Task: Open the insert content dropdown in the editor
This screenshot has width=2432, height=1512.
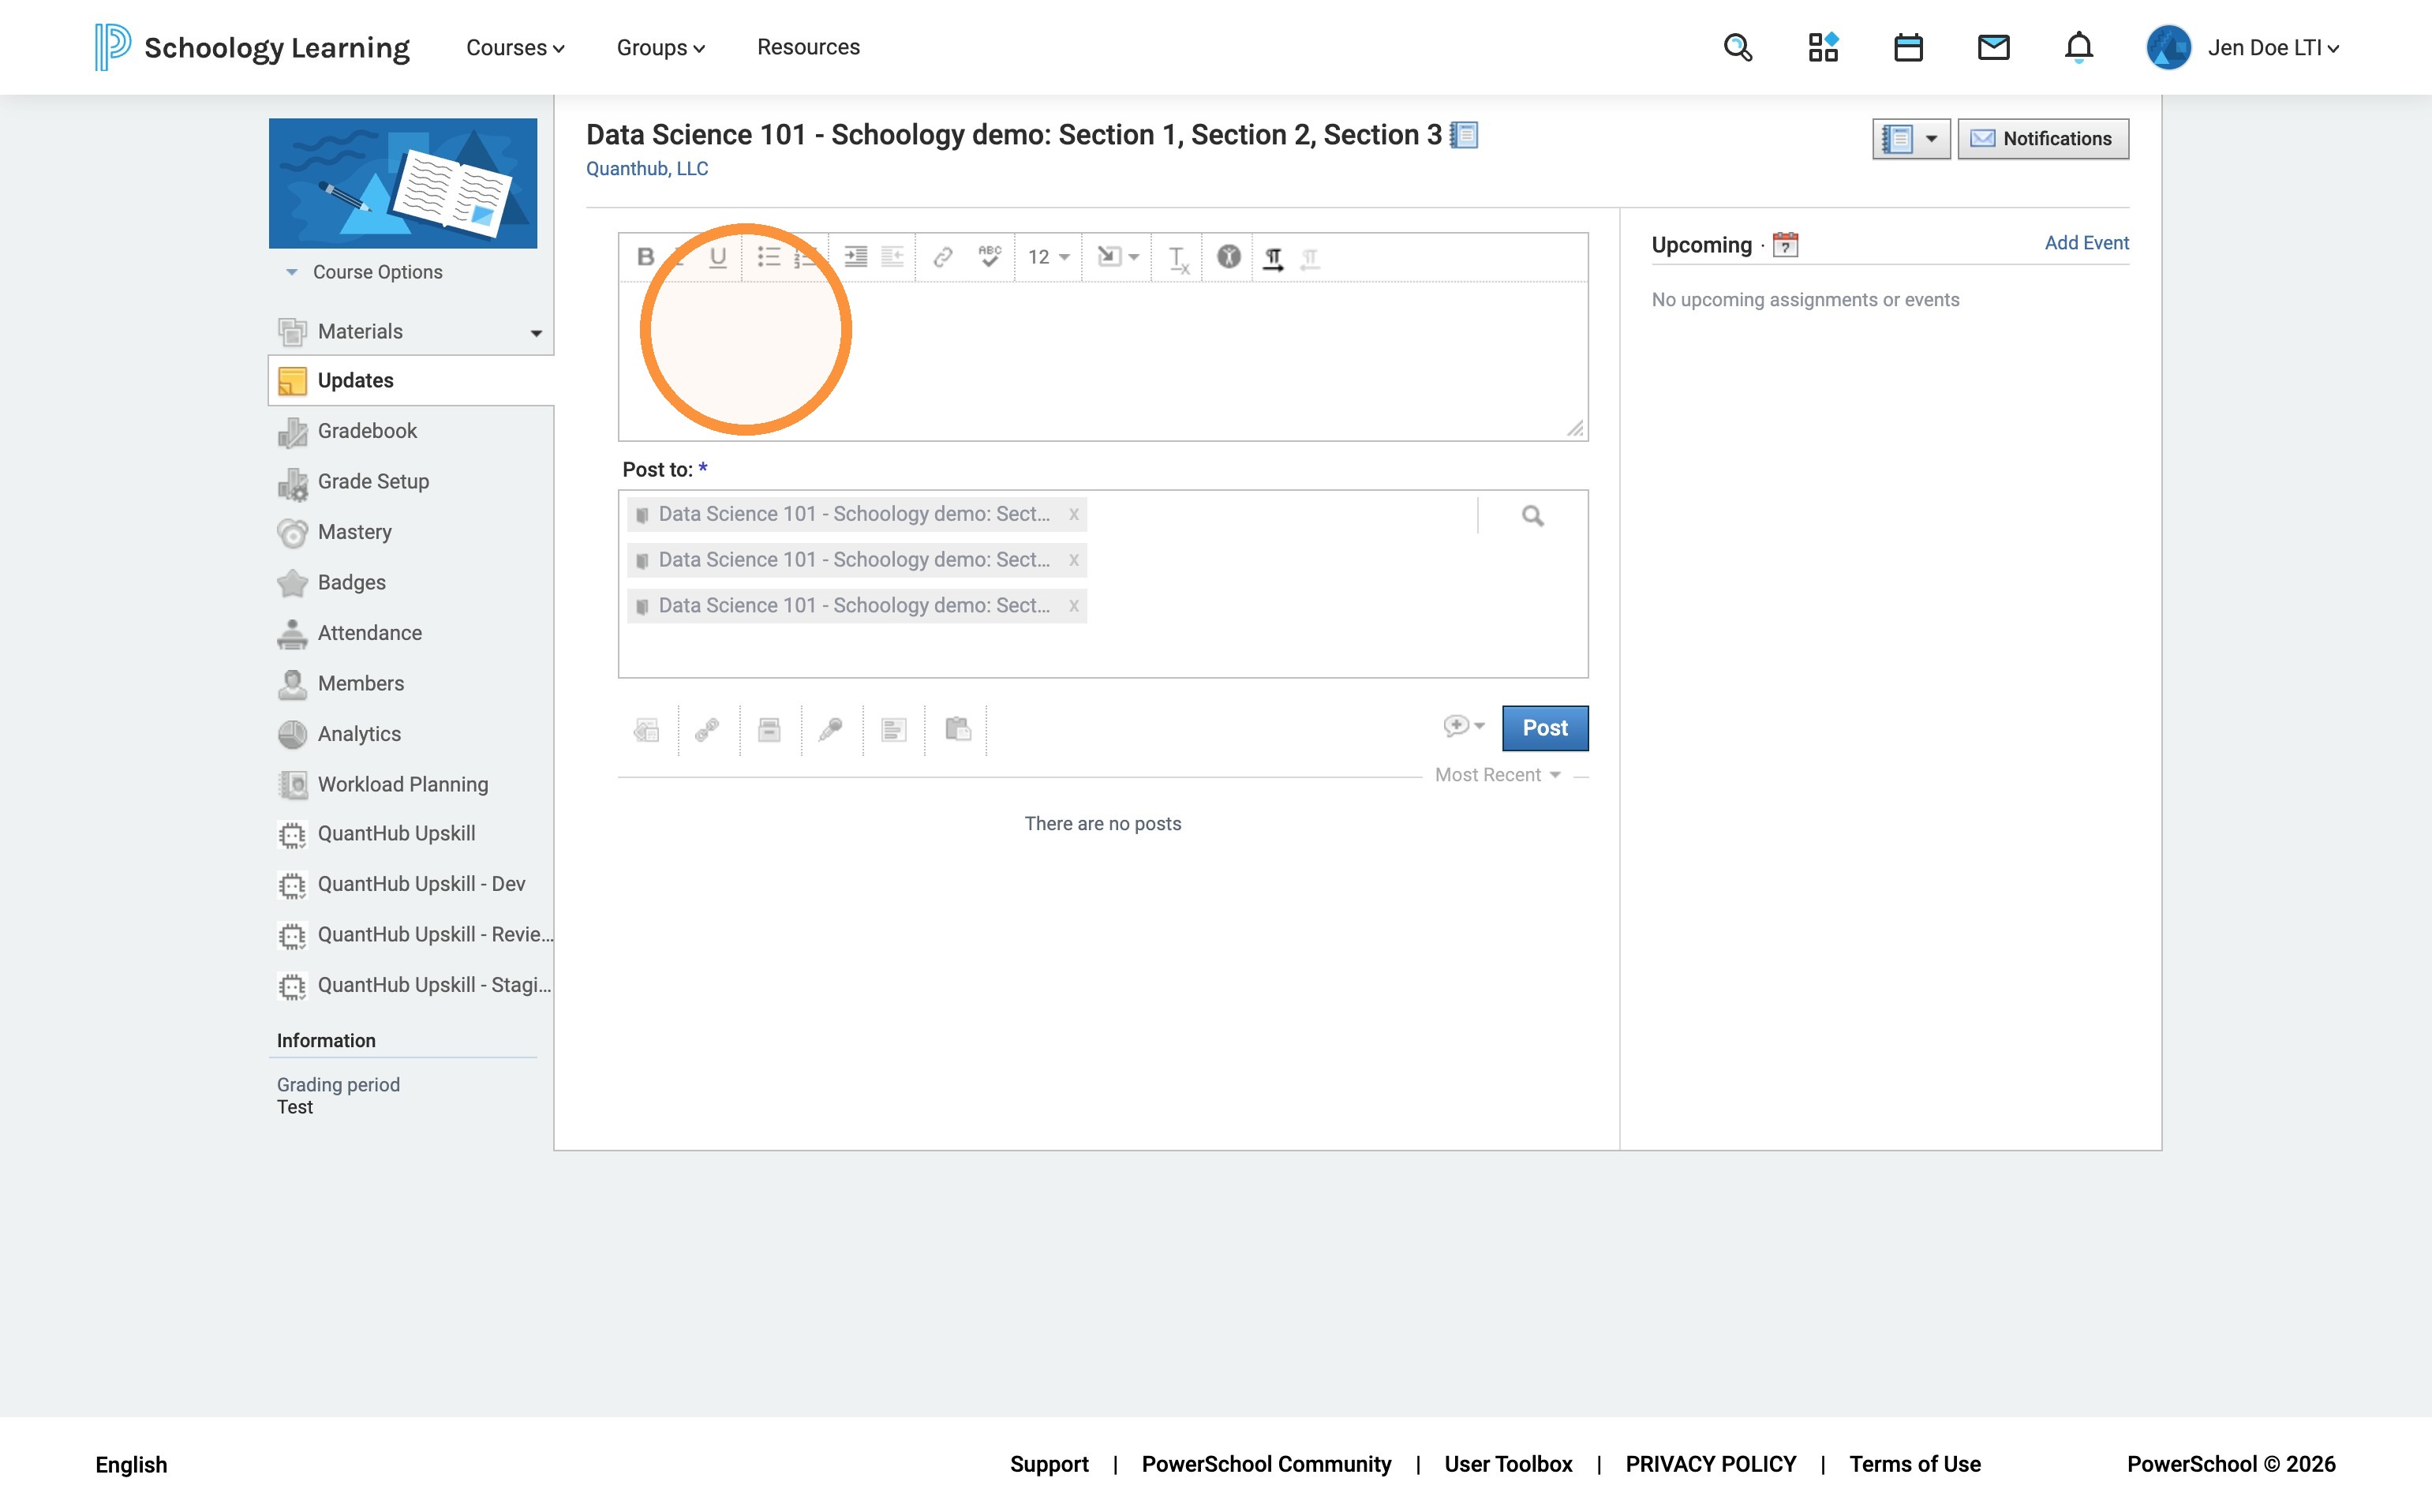Action: click(1117, 257)
